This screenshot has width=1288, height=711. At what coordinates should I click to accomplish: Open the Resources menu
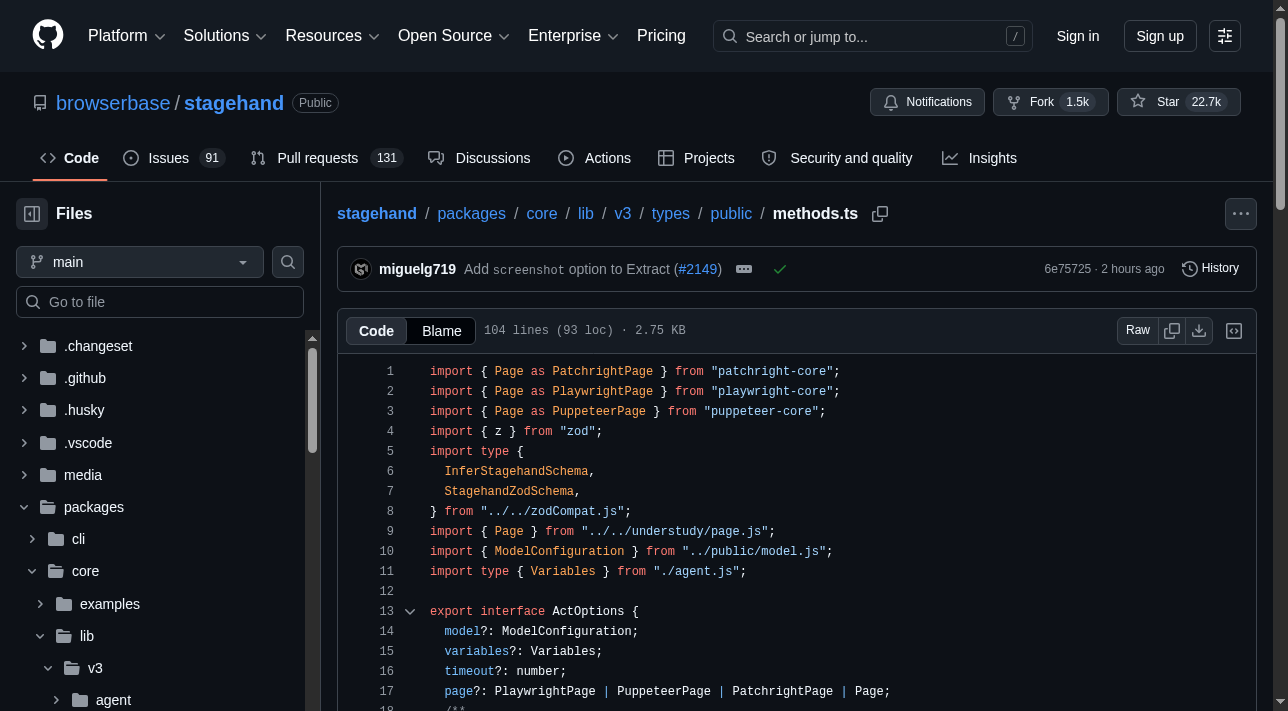tap(332, 36)
